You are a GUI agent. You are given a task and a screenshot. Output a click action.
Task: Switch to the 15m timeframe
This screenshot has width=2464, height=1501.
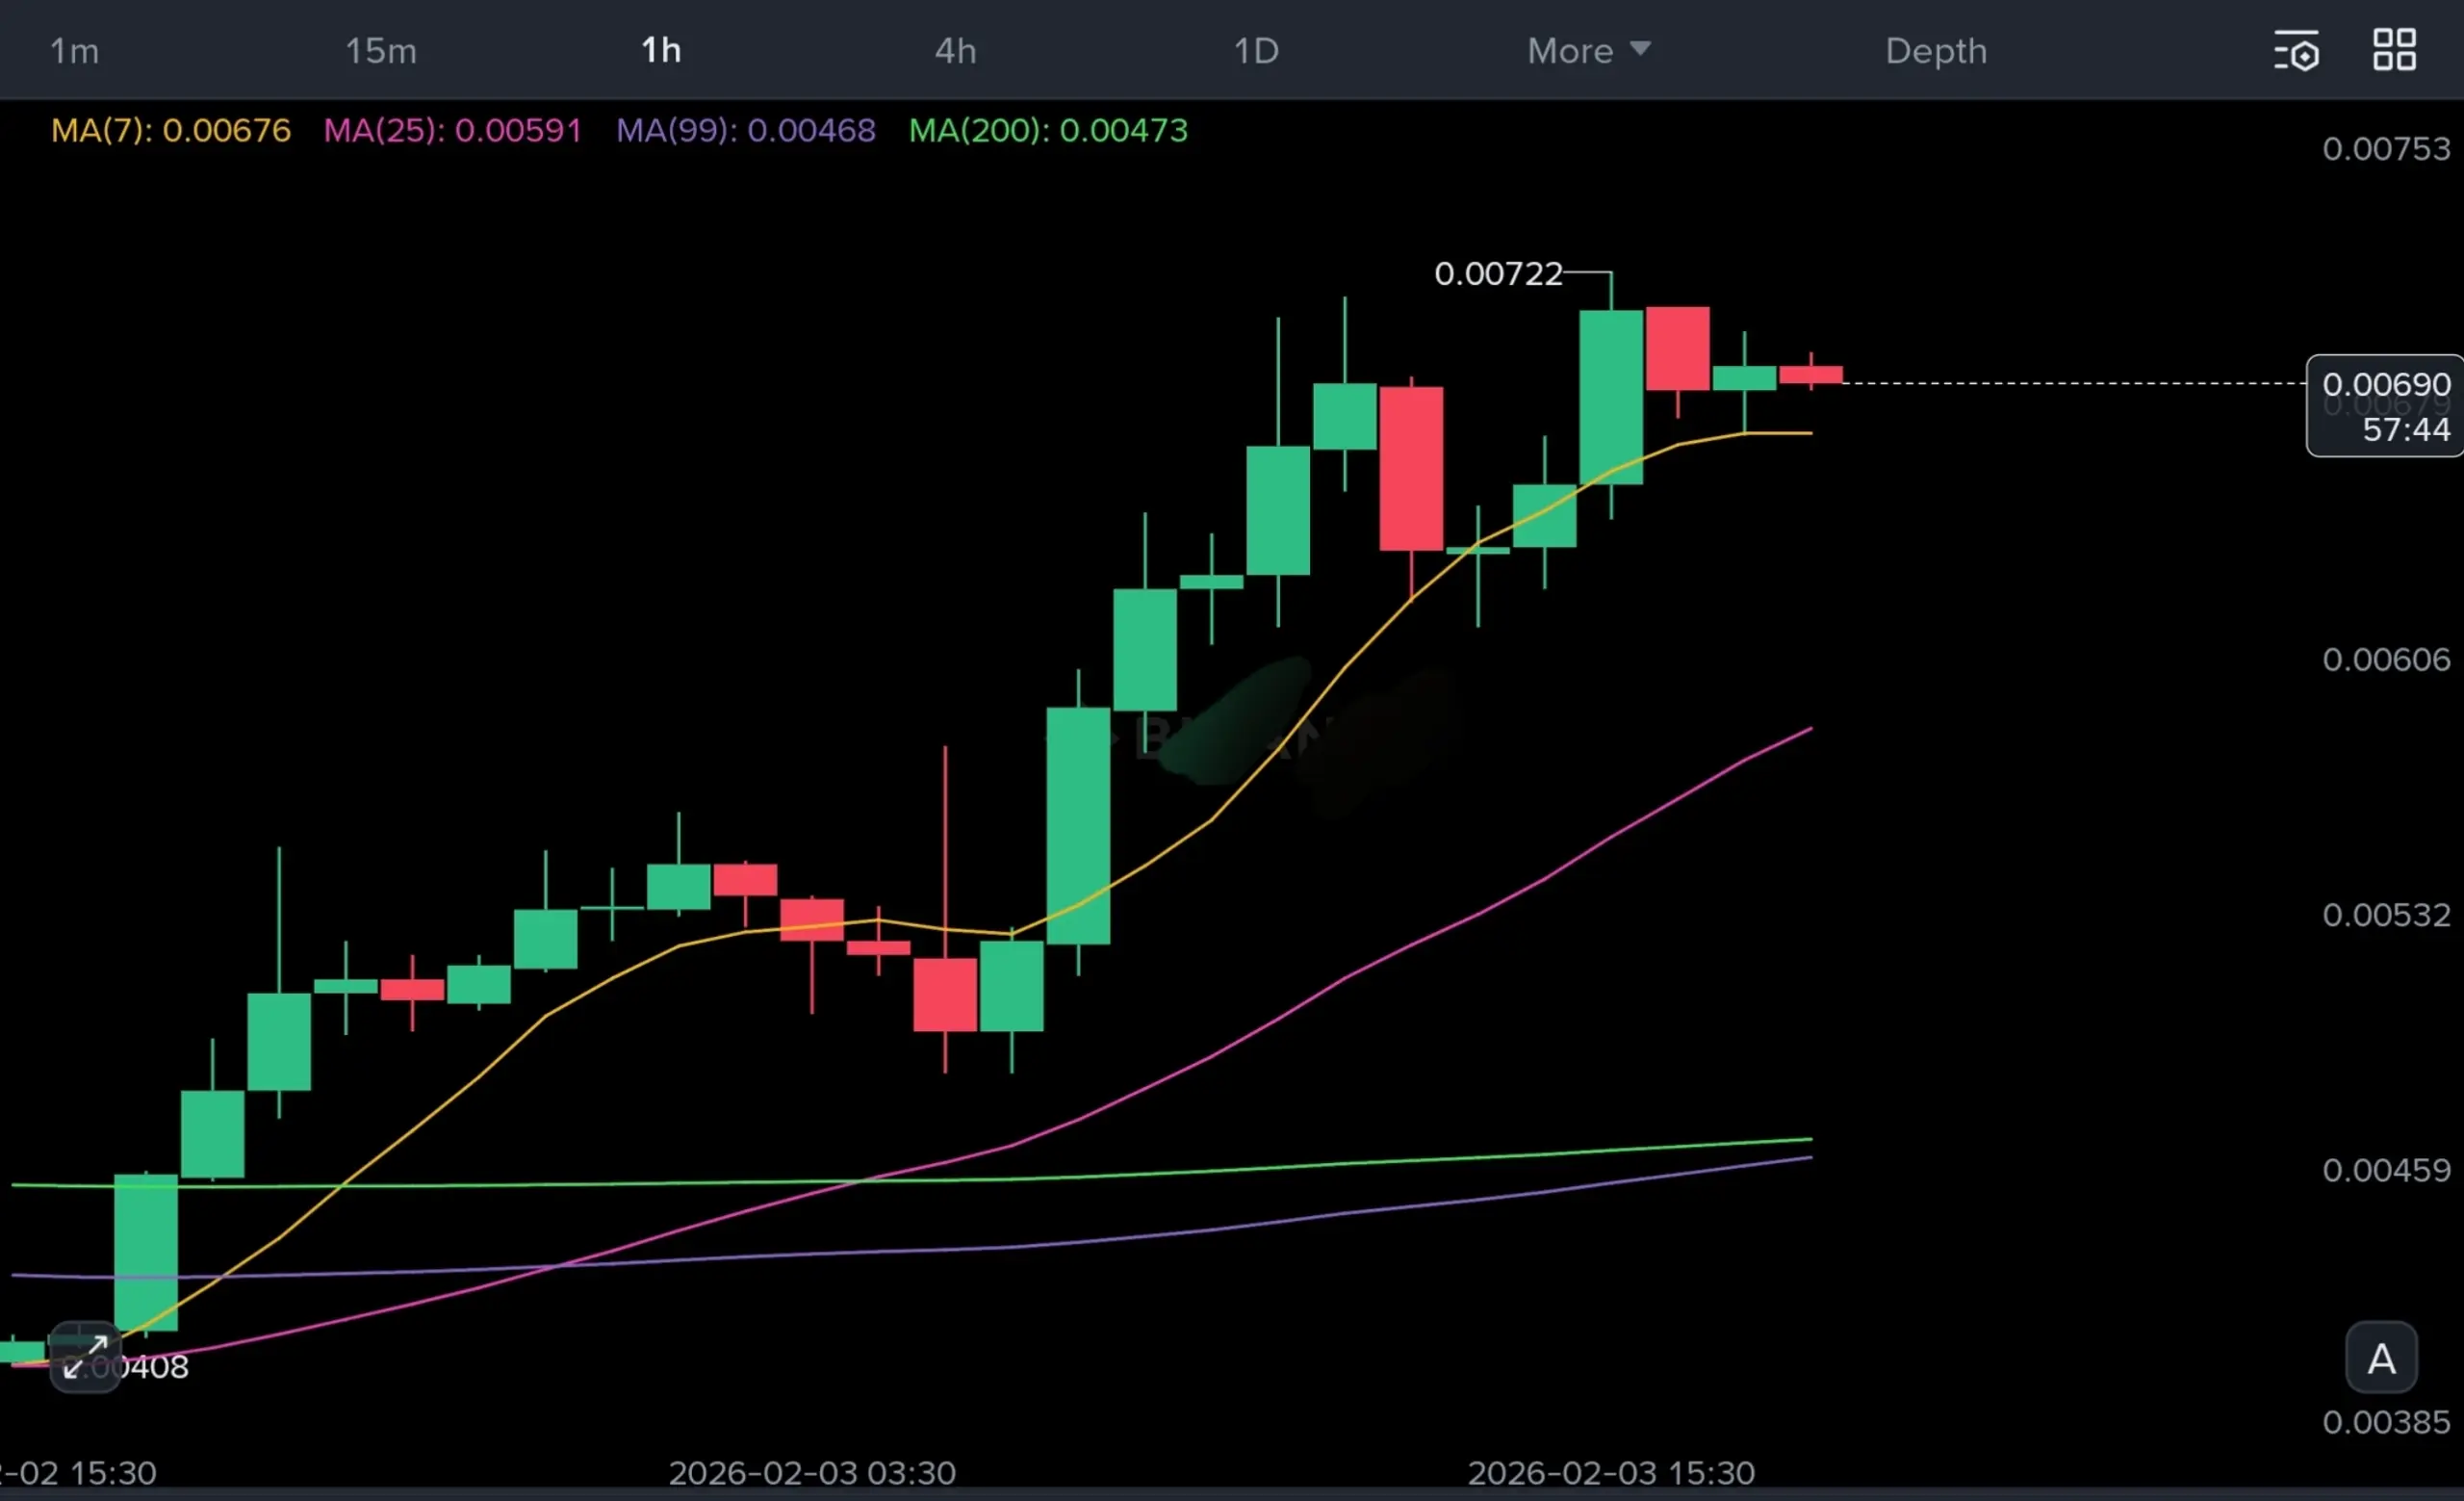(381, 51)
